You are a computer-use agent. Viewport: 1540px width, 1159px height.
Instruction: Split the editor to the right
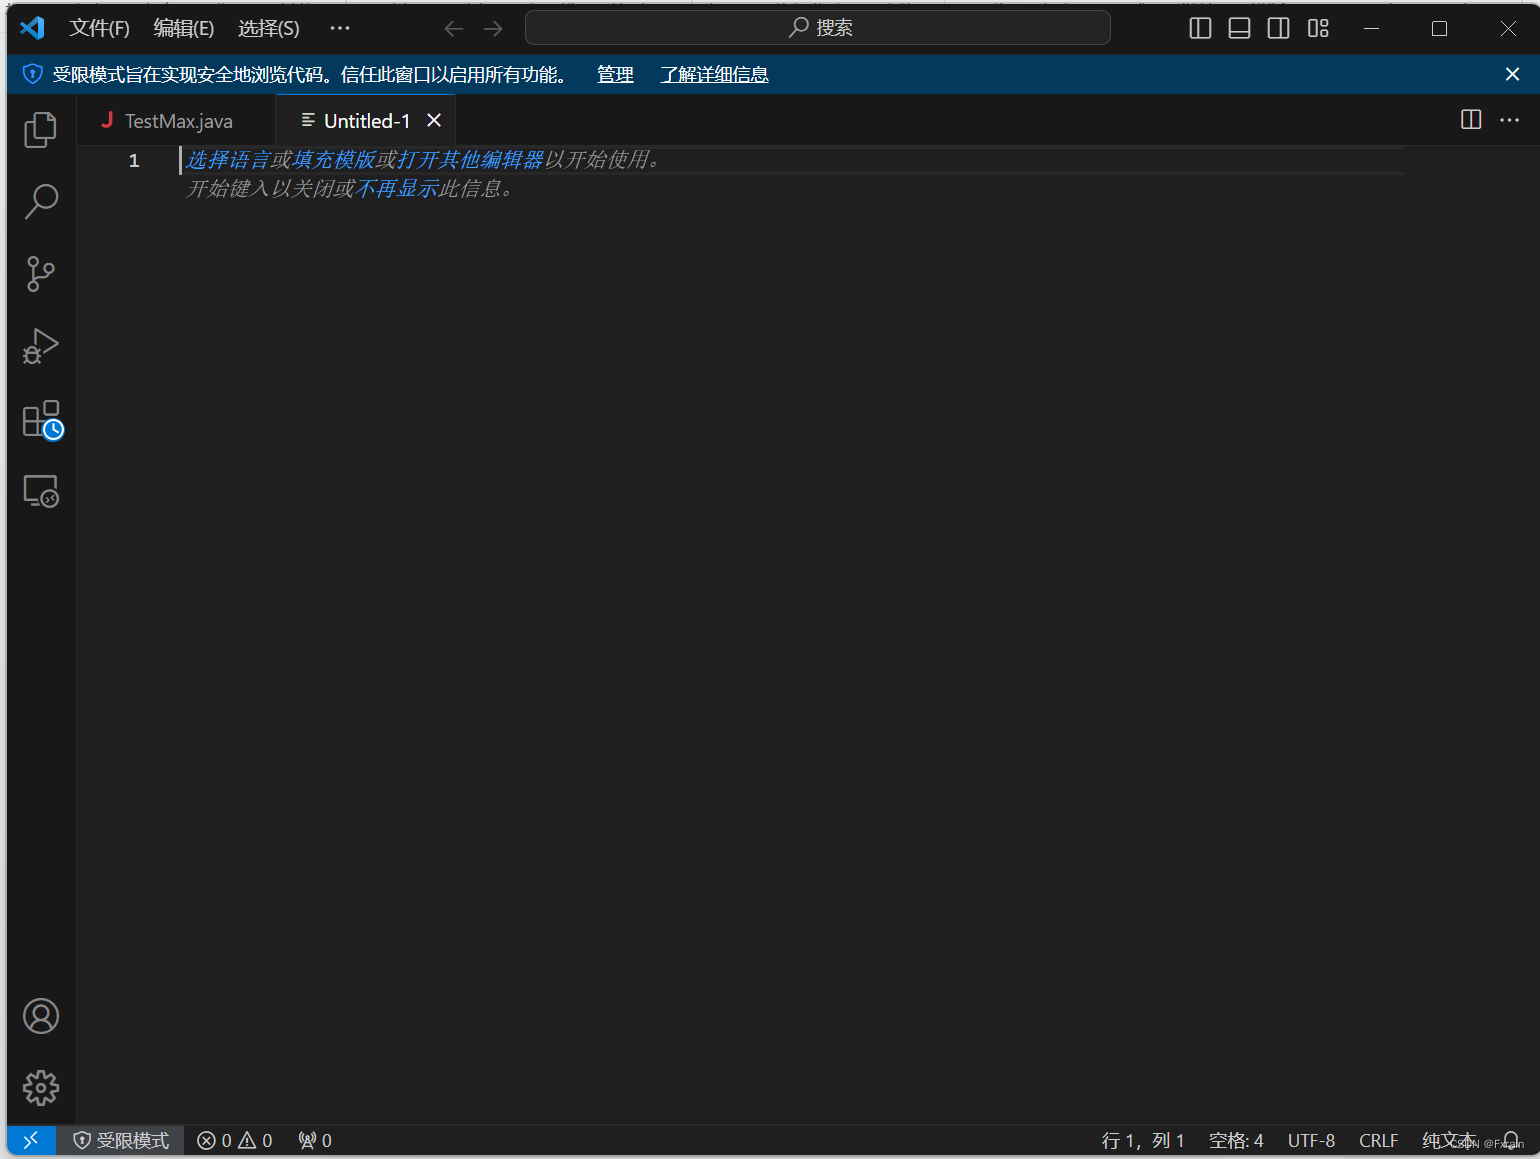coord(1471,120)
